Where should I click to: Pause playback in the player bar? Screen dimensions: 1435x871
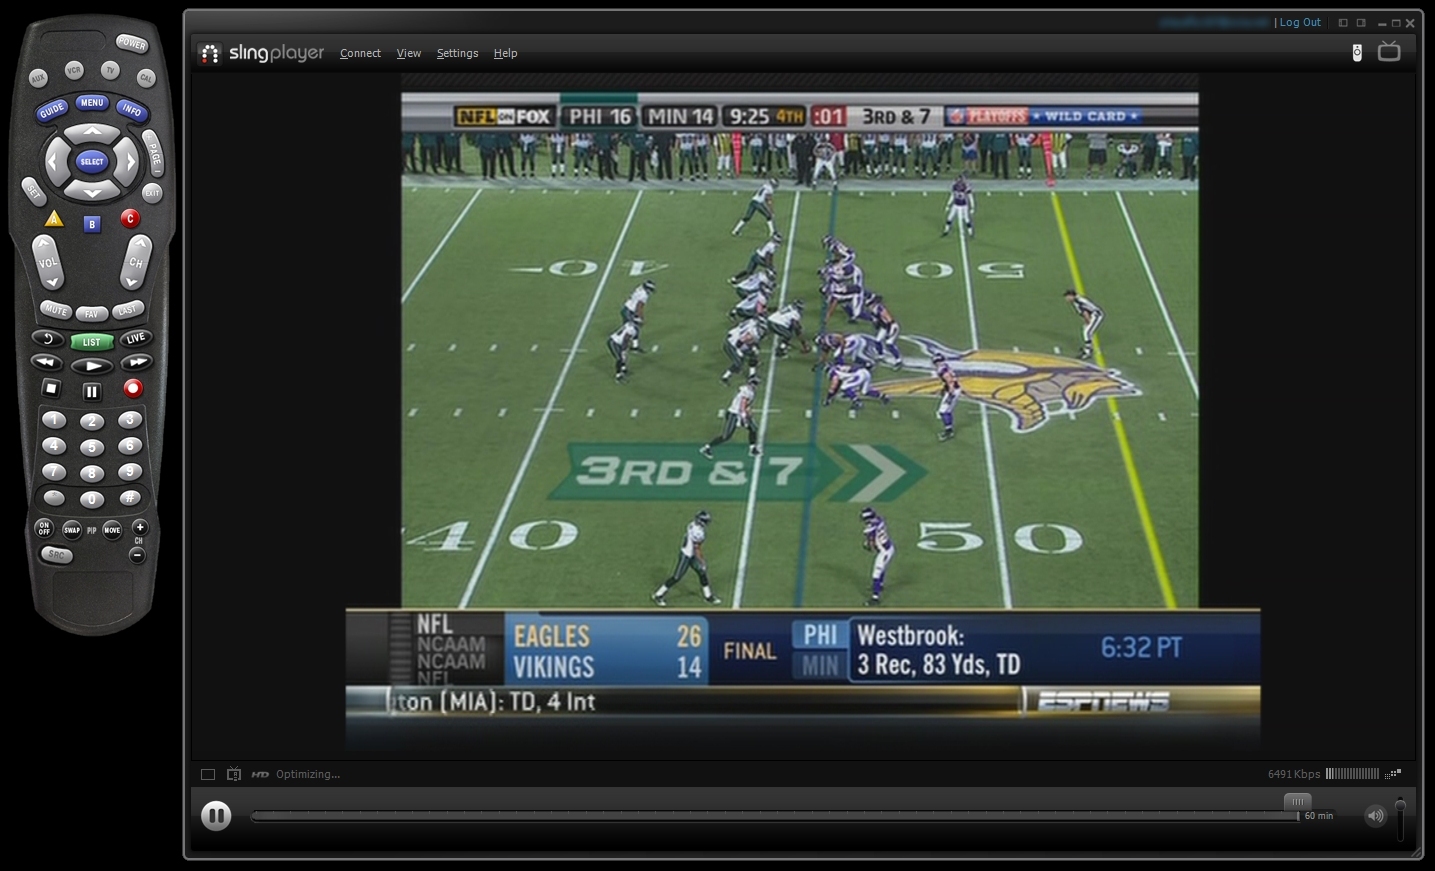(x=216, y=816)
